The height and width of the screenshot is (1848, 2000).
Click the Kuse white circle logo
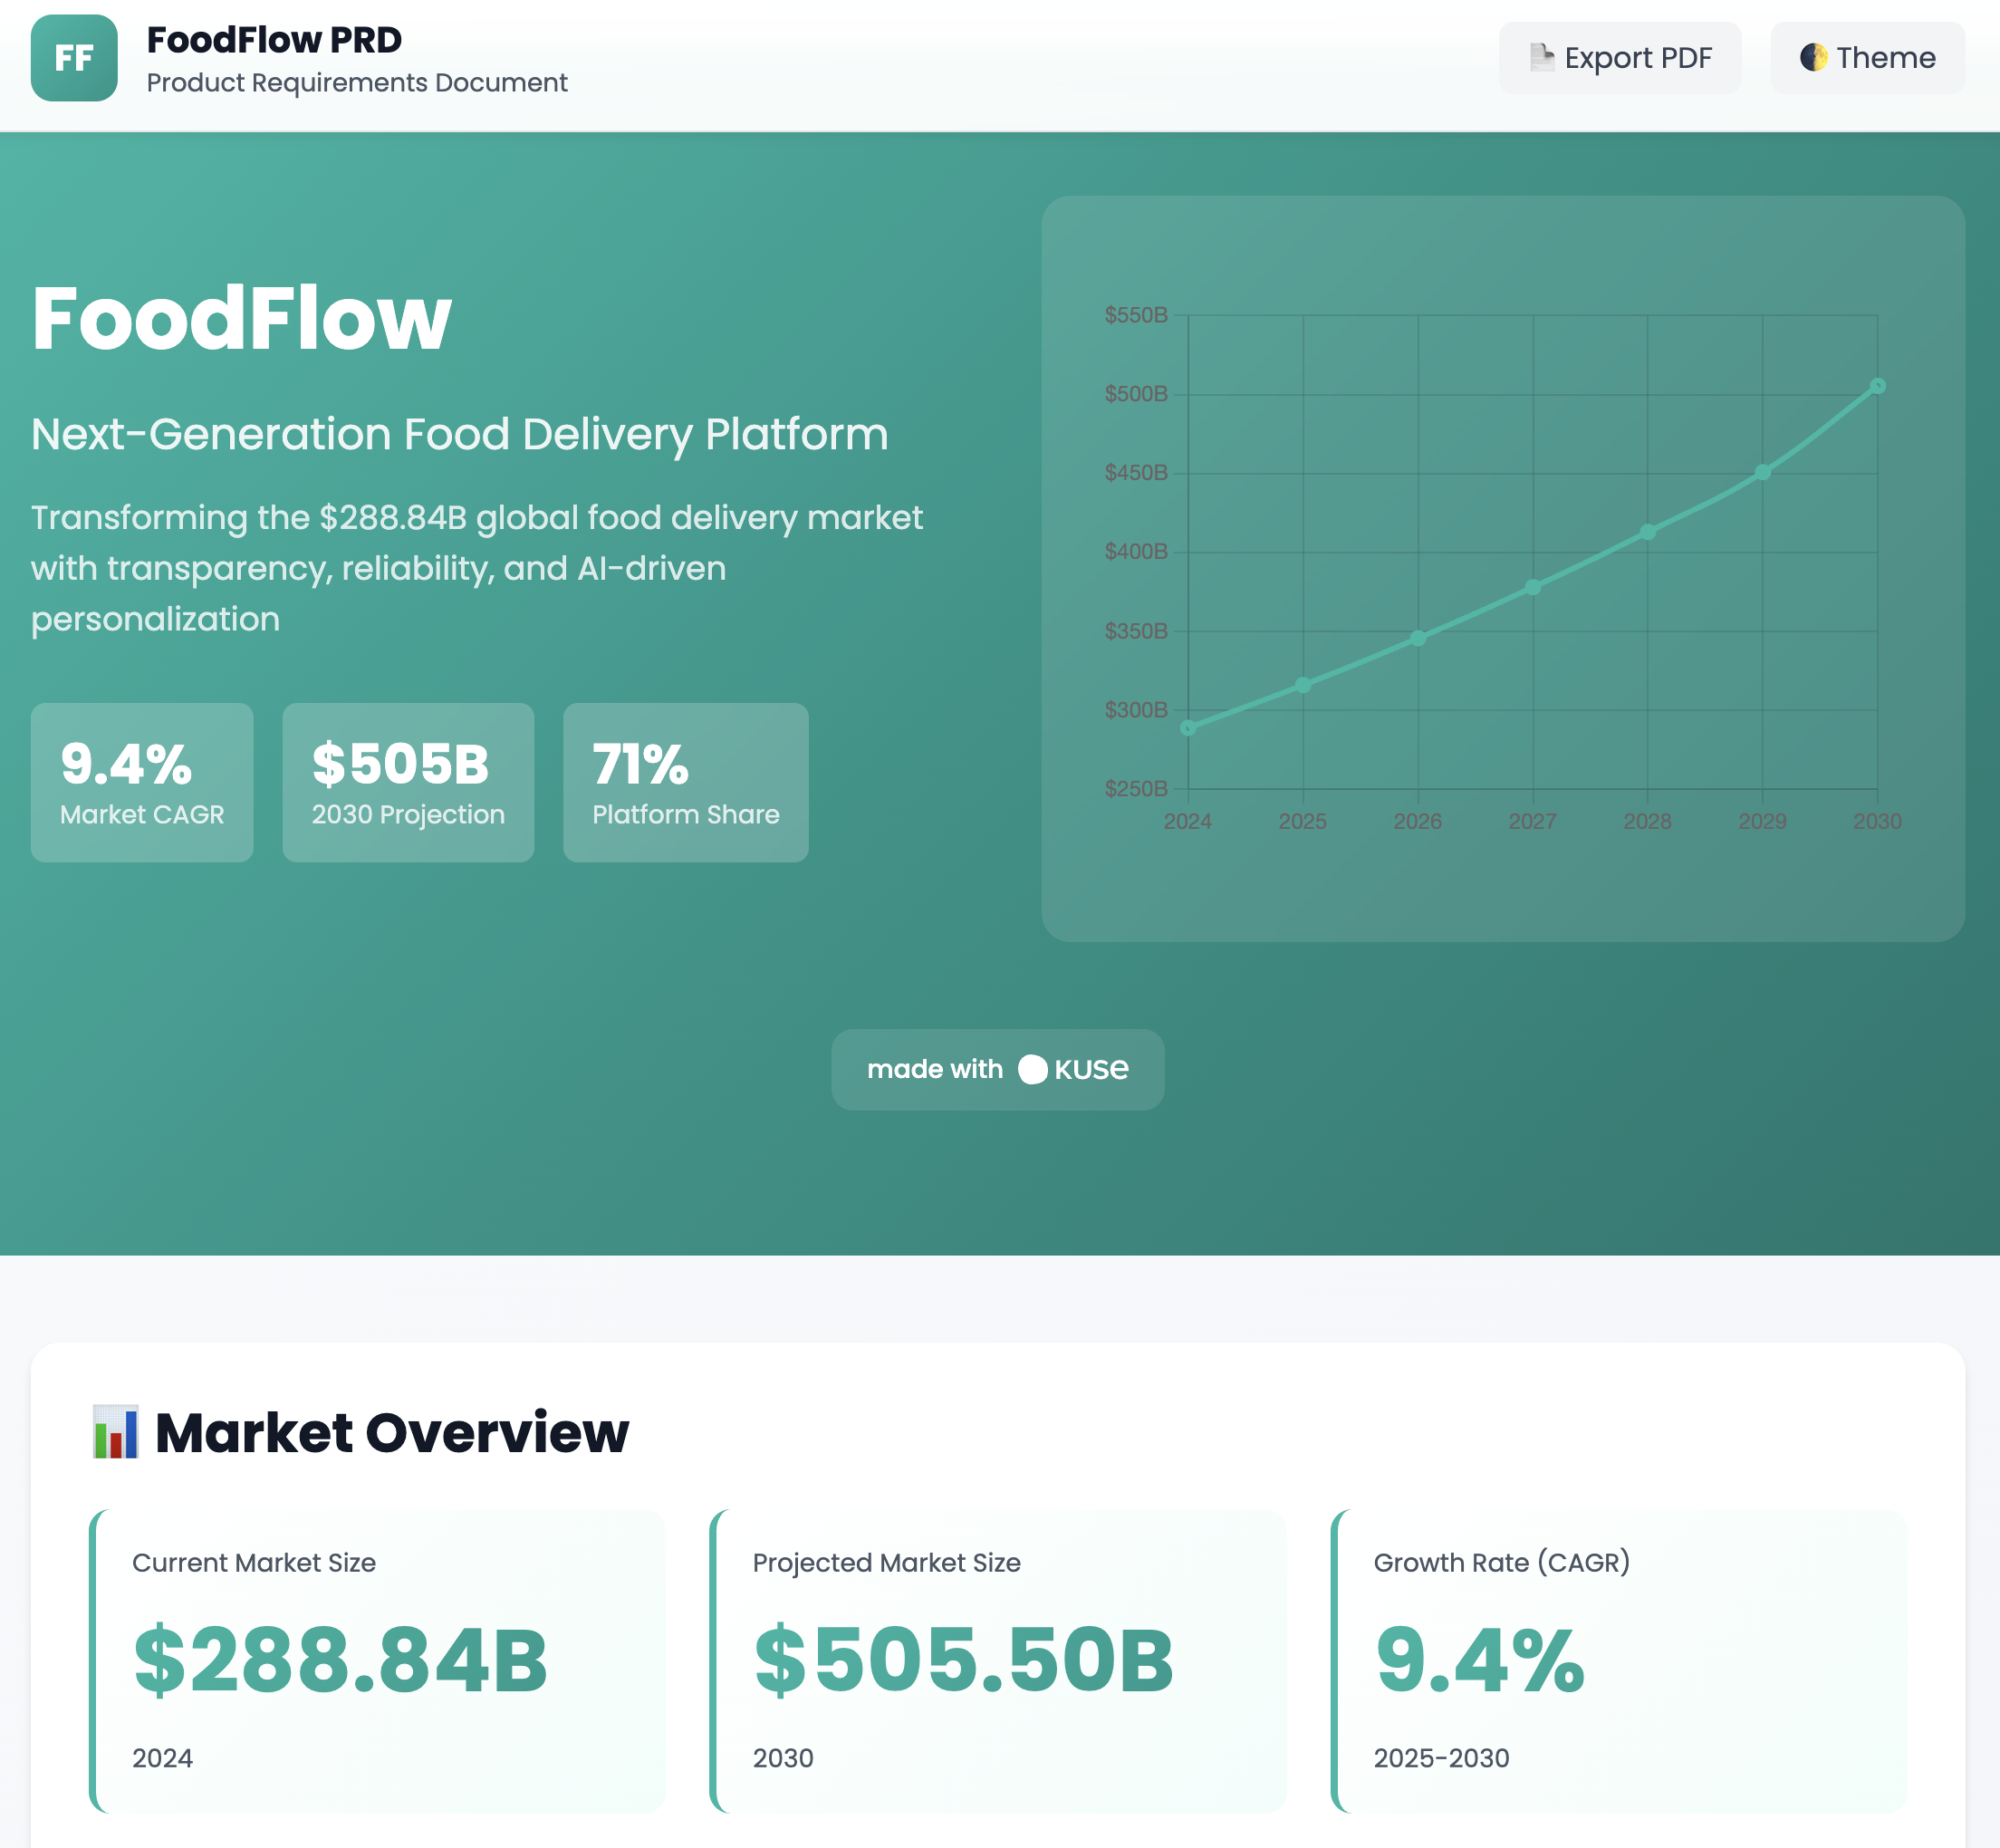pos(1032,1069)
